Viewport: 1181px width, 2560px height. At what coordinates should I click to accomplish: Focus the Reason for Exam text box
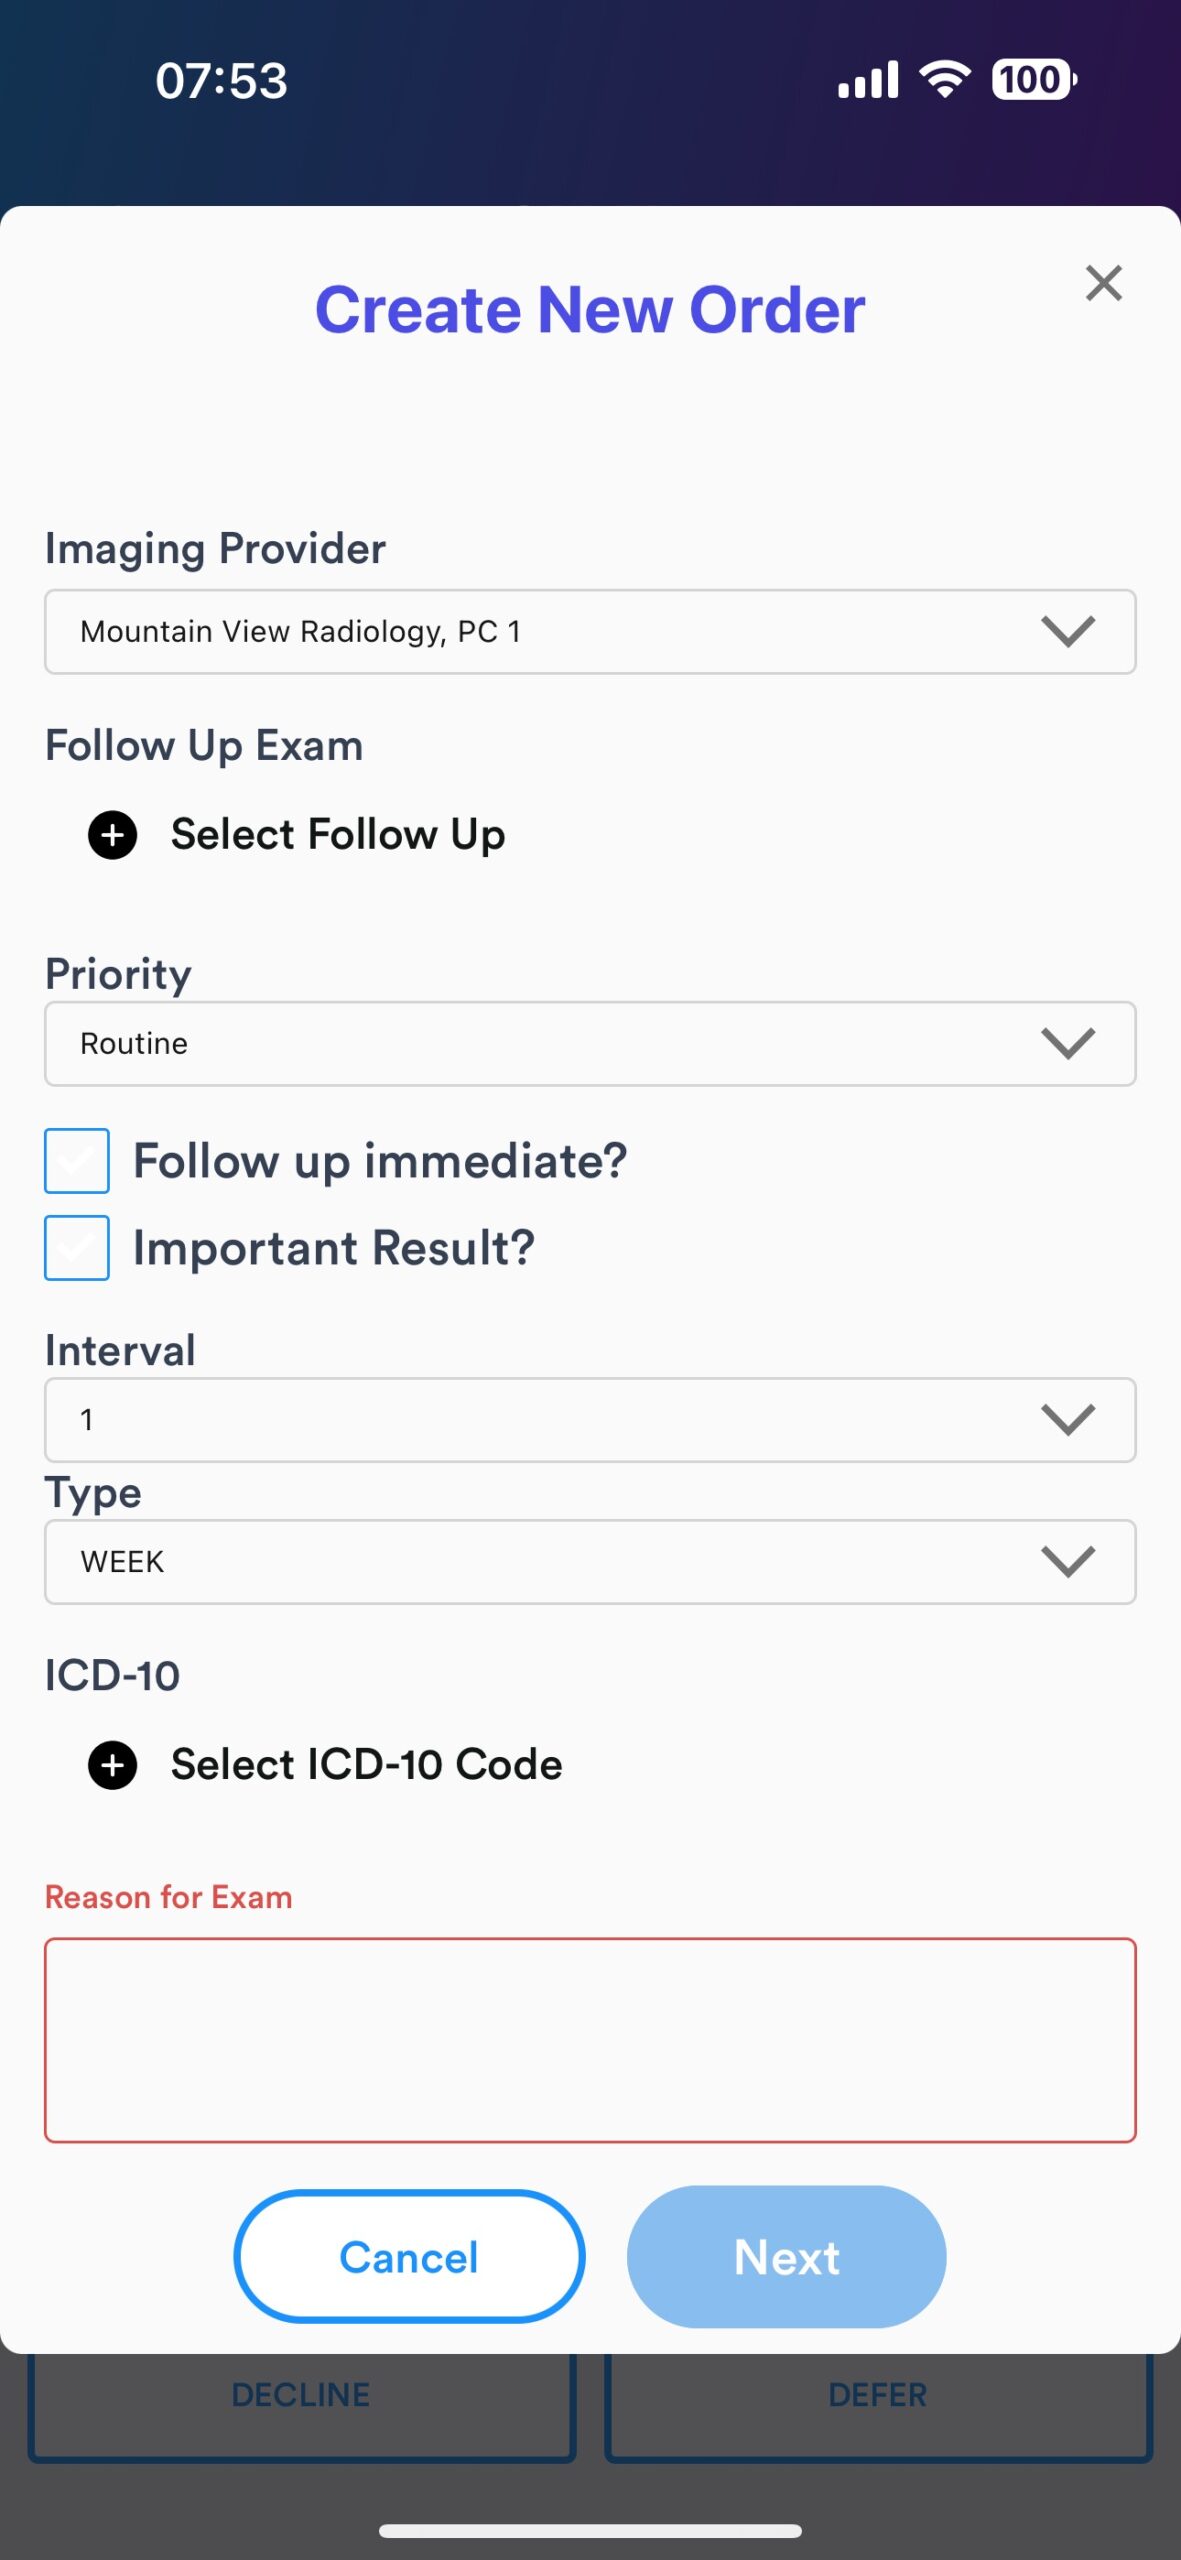590,2040
